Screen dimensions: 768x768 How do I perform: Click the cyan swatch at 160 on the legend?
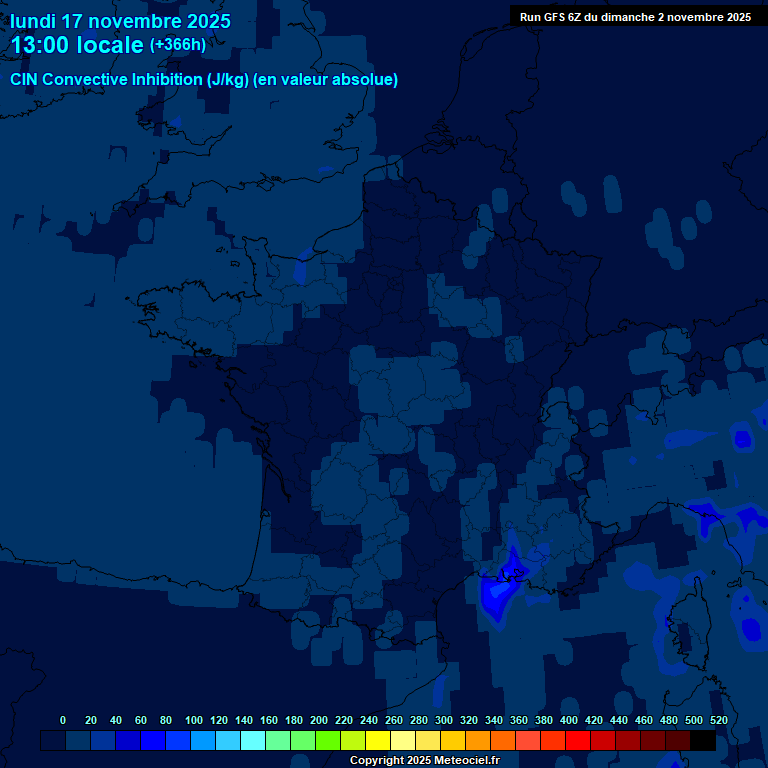[x=278, y=740]
